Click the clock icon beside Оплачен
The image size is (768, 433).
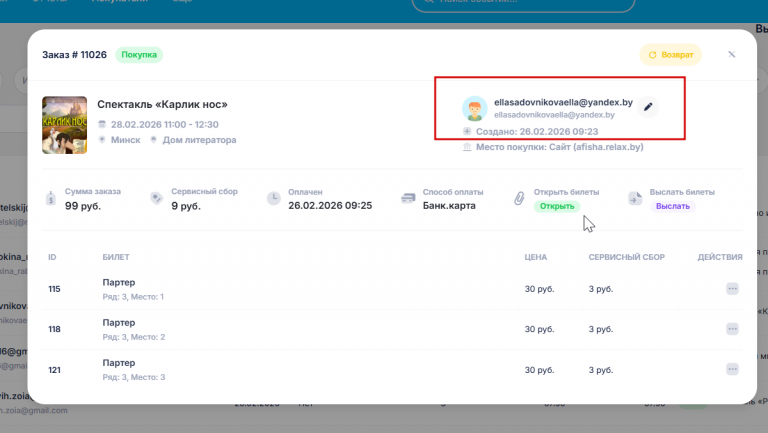273,198
